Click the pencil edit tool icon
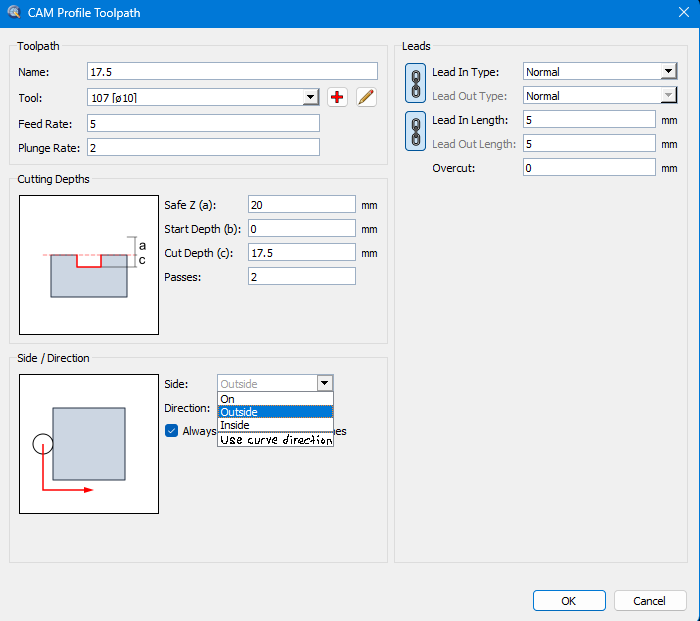This screenshot has width=700, height=621. coord(366,97)
